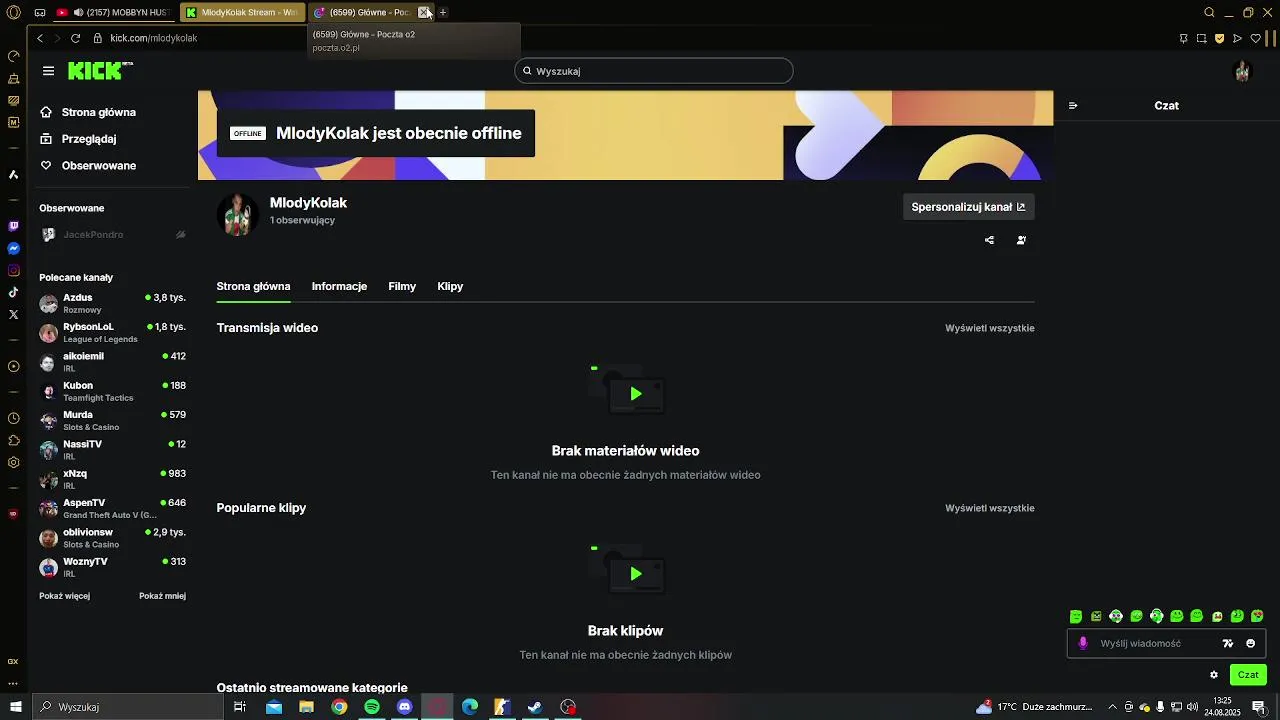Open Steam from the taskbar
Image resolution: width=1280 pixels, height=720 pixels.
pos(535,707)
